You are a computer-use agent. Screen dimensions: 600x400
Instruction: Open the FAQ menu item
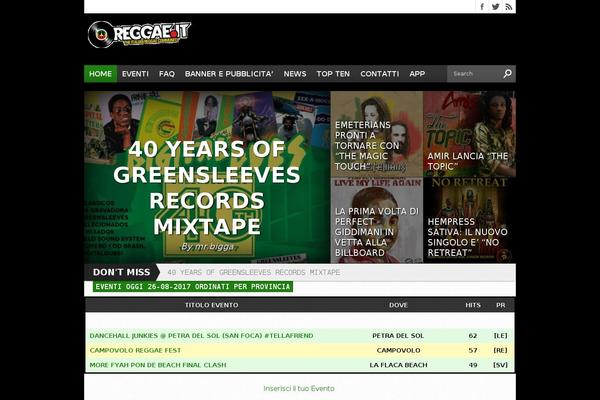tap(167, 73)
